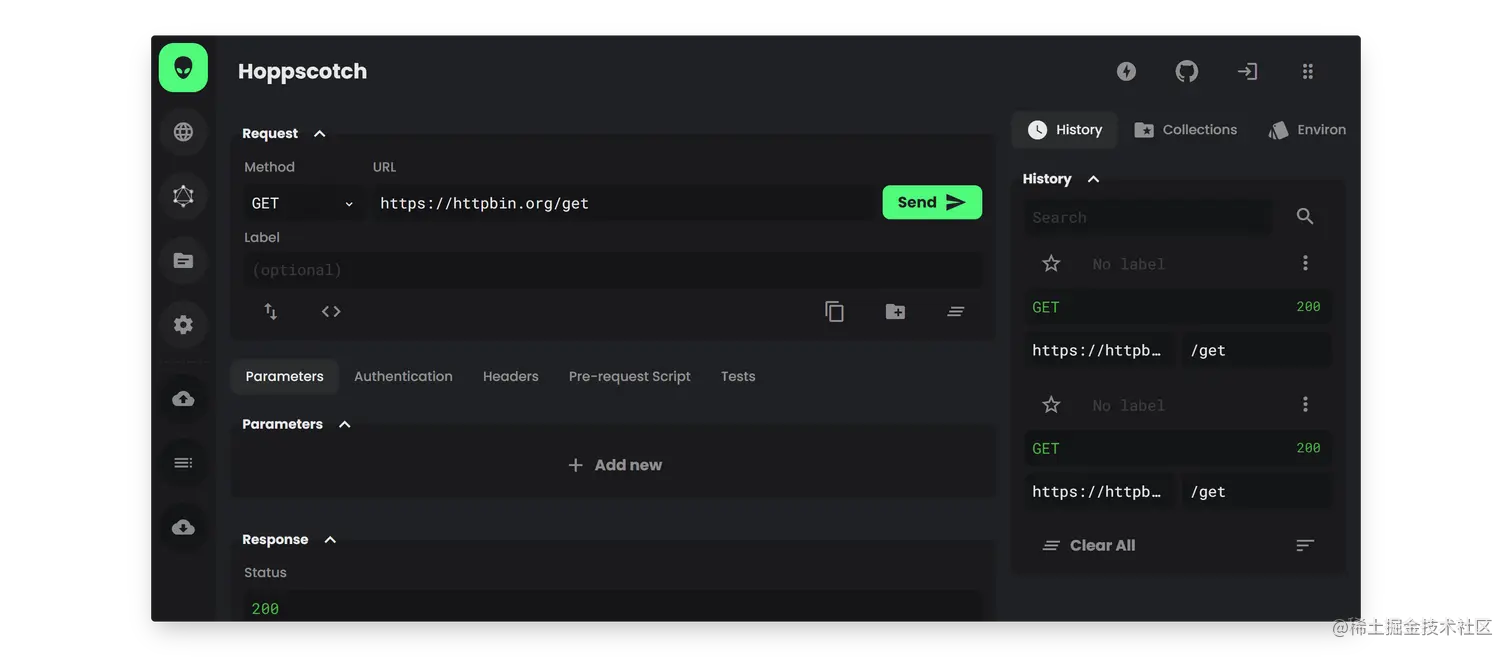Click the sort icon beside Clear All
The height and width of the screenshot is (657, 1512).
tap(1305, 545)
